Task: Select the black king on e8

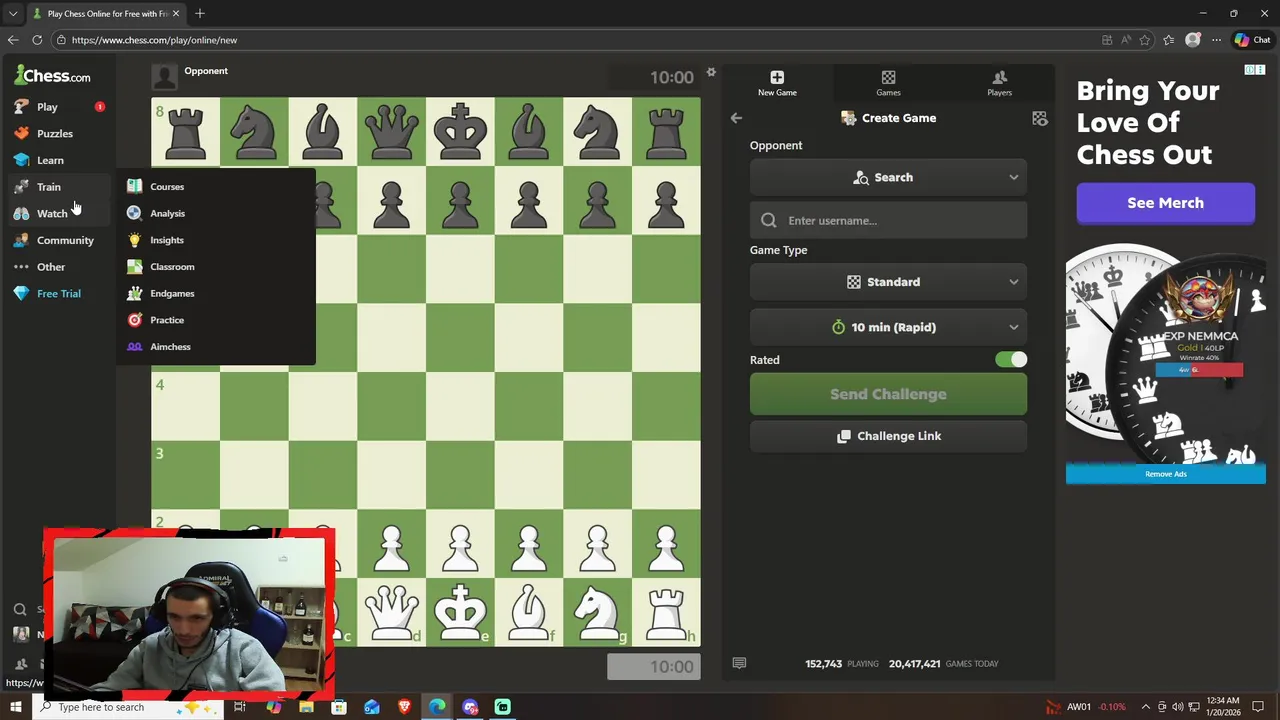Action: point(460,131)
